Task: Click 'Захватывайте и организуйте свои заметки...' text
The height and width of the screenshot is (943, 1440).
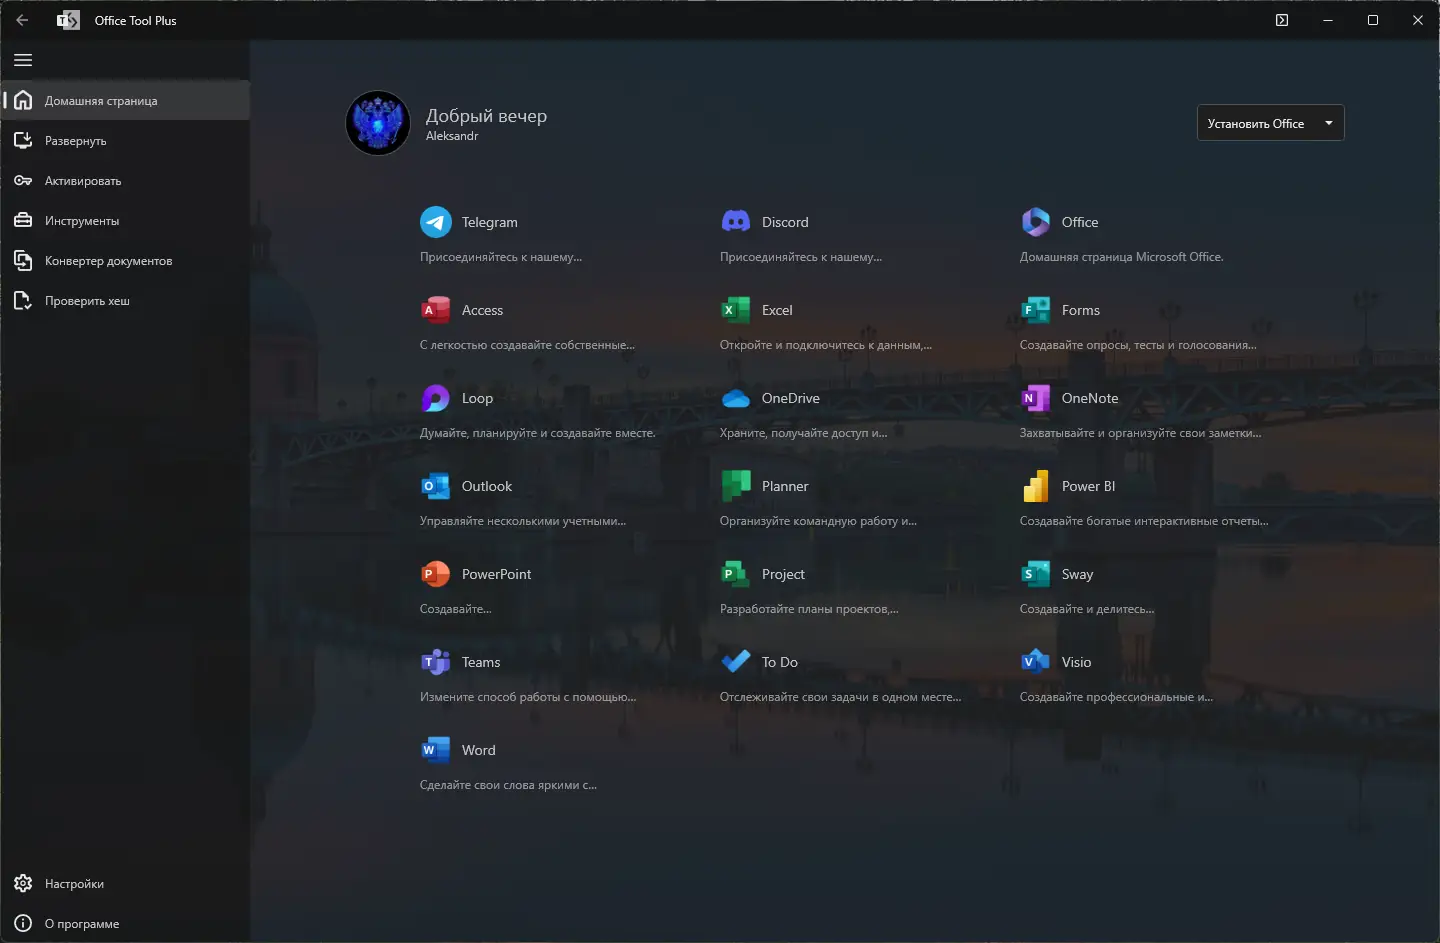Action: click(x=1140, y=433)
